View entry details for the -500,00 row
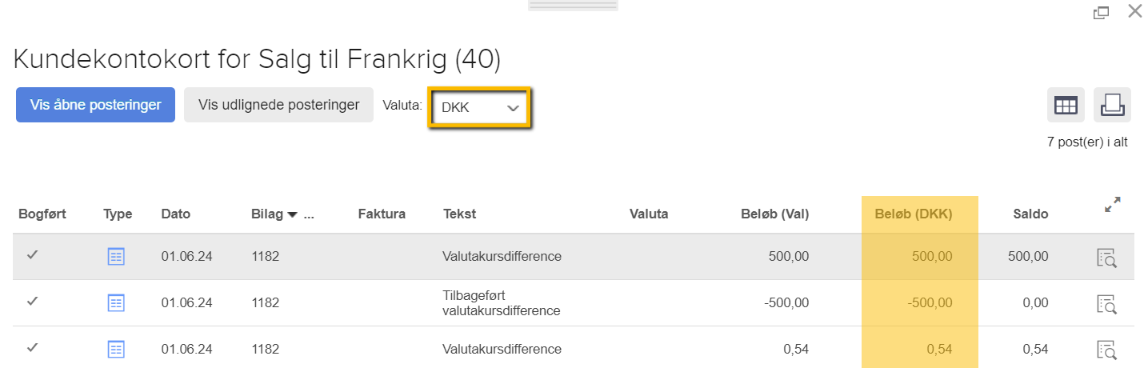 (x=1107, y=303)
